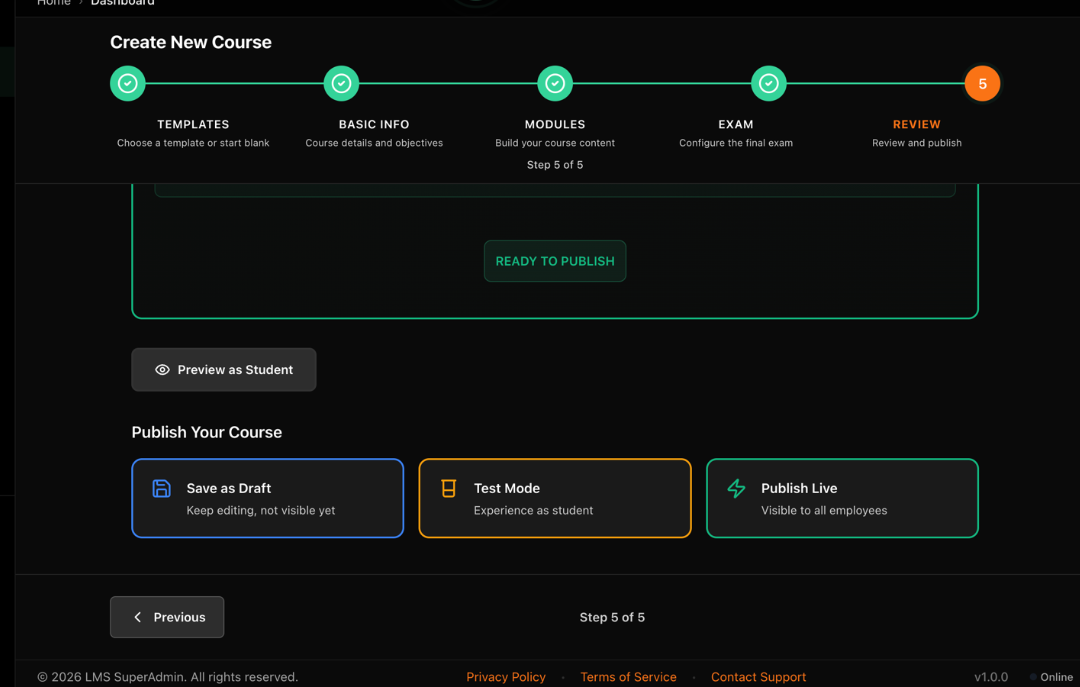Click the Exam step checkmark circle

769,84
